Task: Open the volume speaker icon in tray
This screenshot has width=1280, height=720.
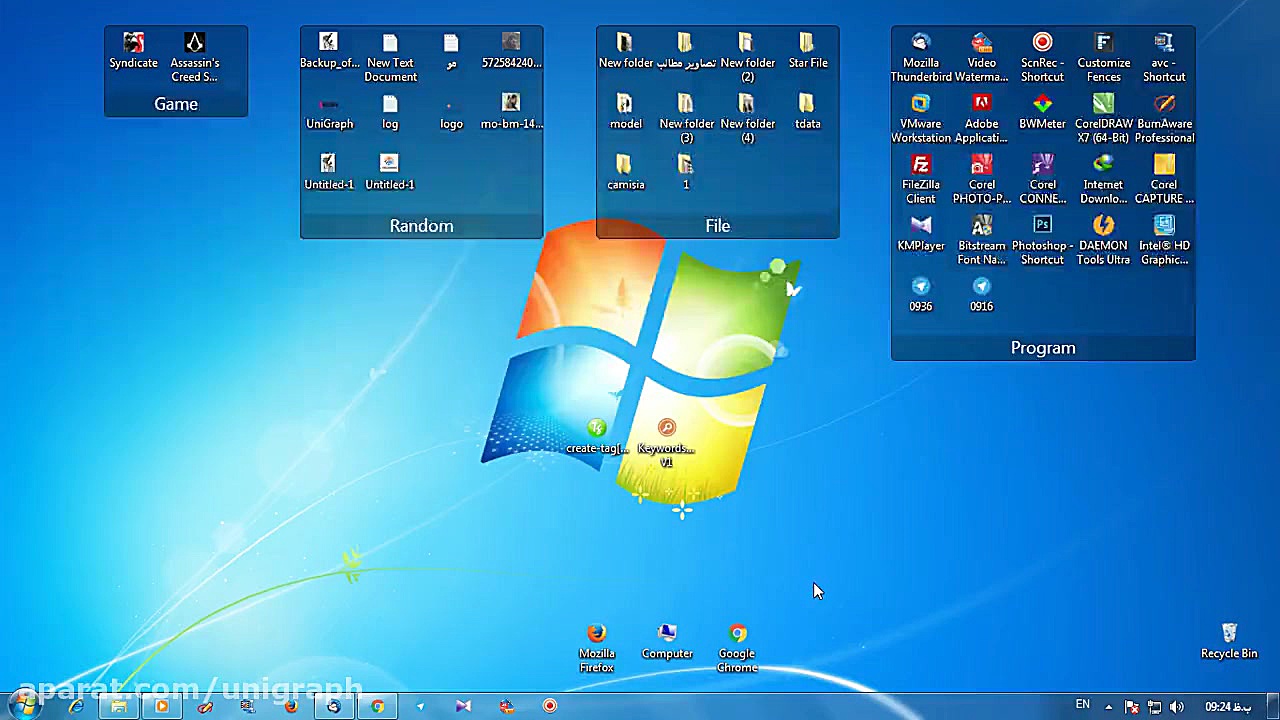Action: (x=1176, y=707)
